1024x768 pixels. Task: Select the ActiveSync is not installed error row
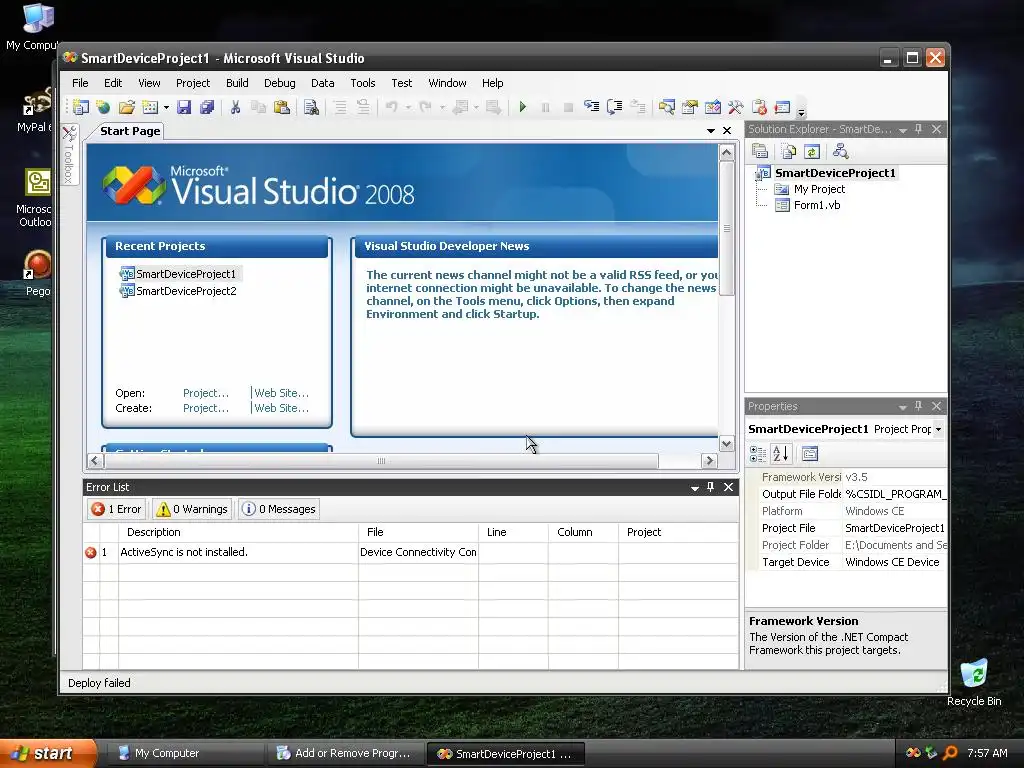coord(411,552)
